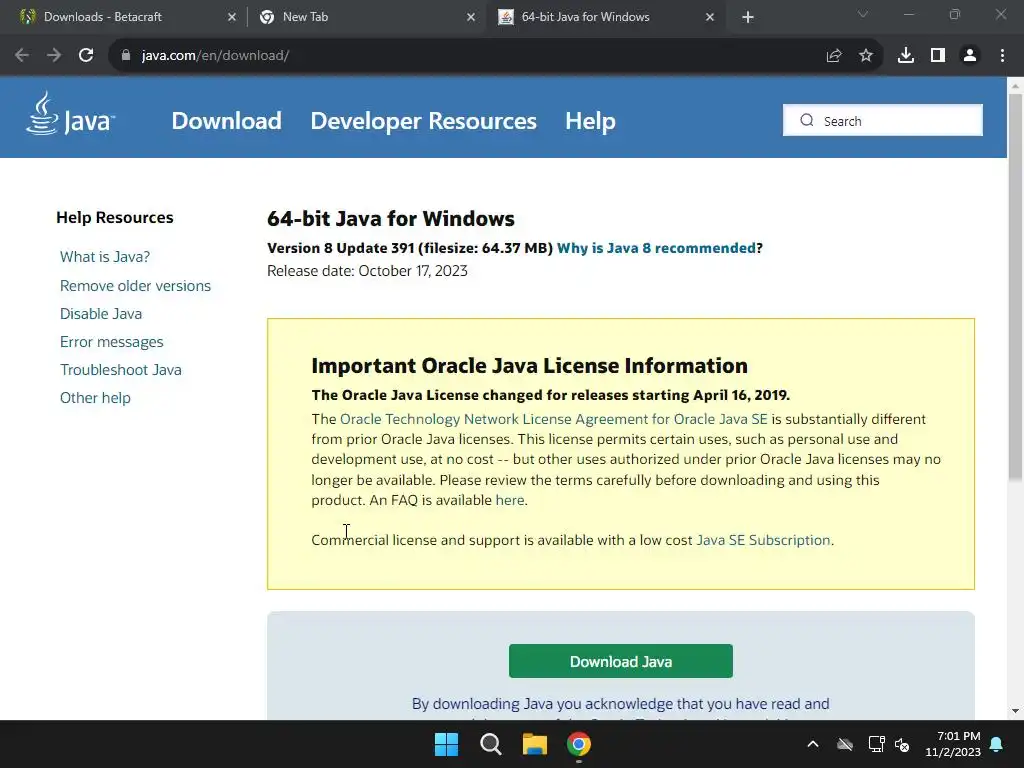Open File Explorer from taskbar
The height and width of the screenshot is (768, 1024).
pyautogui.click(x=535, y=744)
